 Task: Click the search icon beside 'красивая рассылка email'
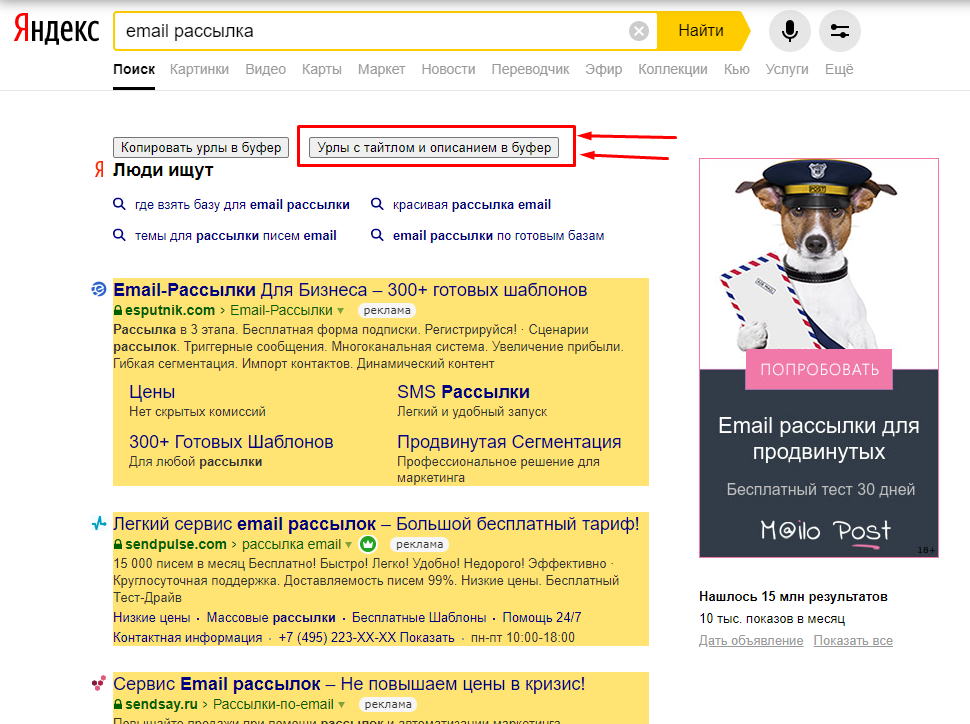click(377, 204)
